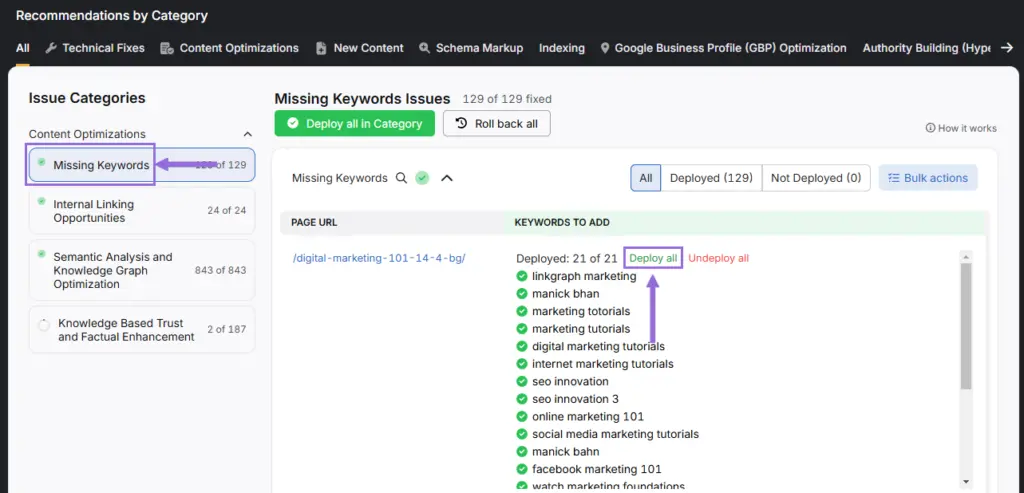This screenshot has height=493, width=1024.
Task: Switch to the Content Optimizations tab
Action: click(230, 48)
